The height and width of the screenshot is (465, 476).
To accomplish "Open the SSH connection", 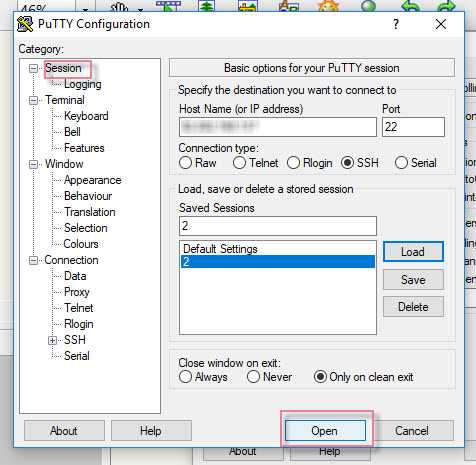I will tap(325, 431).
